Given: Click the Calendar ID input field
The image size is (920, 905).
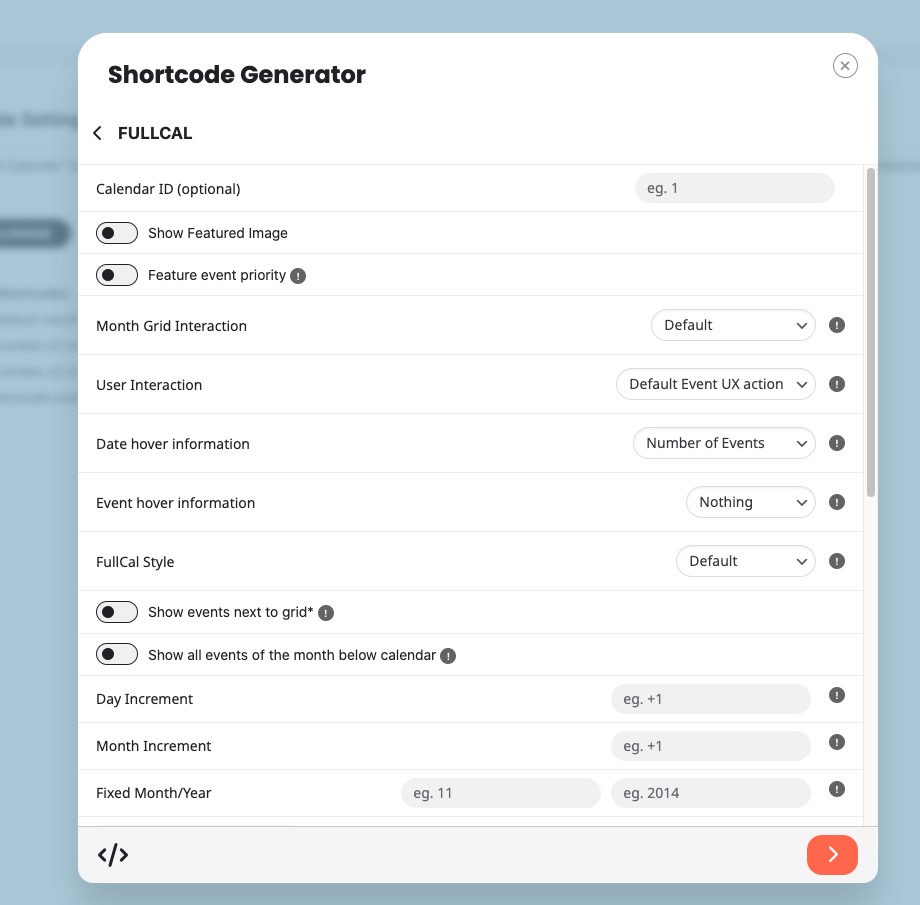Looking at the screenshot, I should pyautogui.click(x=734, y=188).
